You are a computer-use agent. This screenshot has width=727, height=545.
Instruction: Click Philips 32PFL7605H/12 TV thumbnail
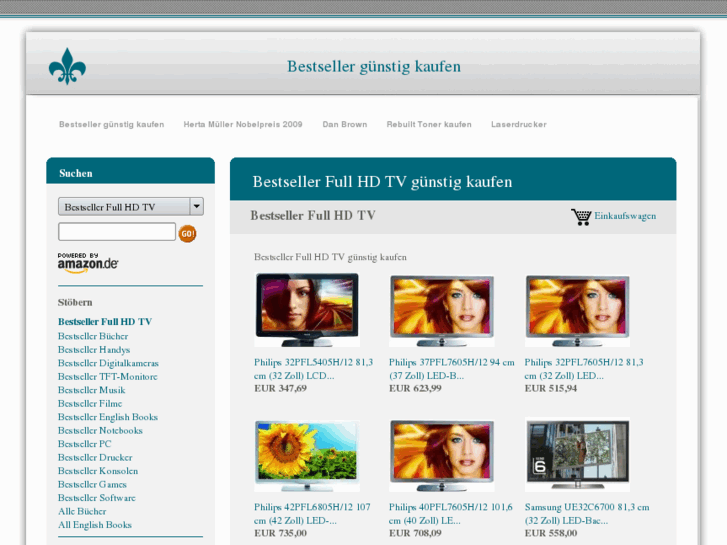click(x=577, y=310)
